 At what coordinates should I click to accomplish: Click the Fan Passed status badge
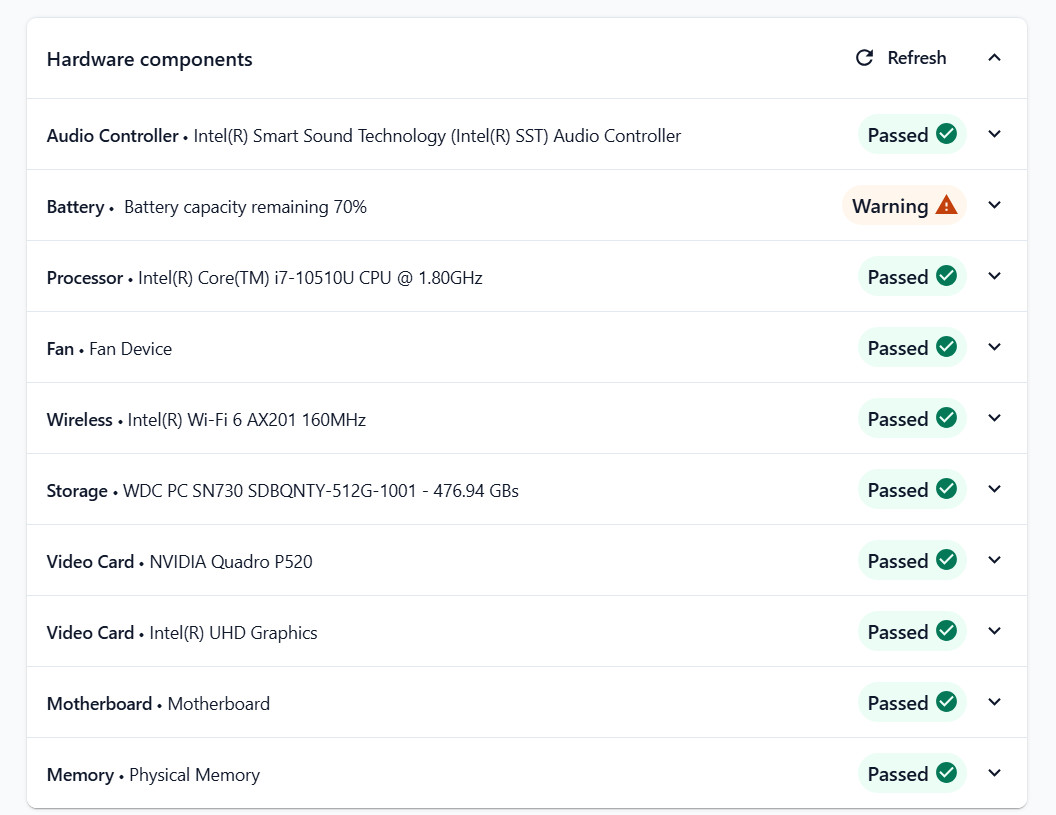point(912,348)
